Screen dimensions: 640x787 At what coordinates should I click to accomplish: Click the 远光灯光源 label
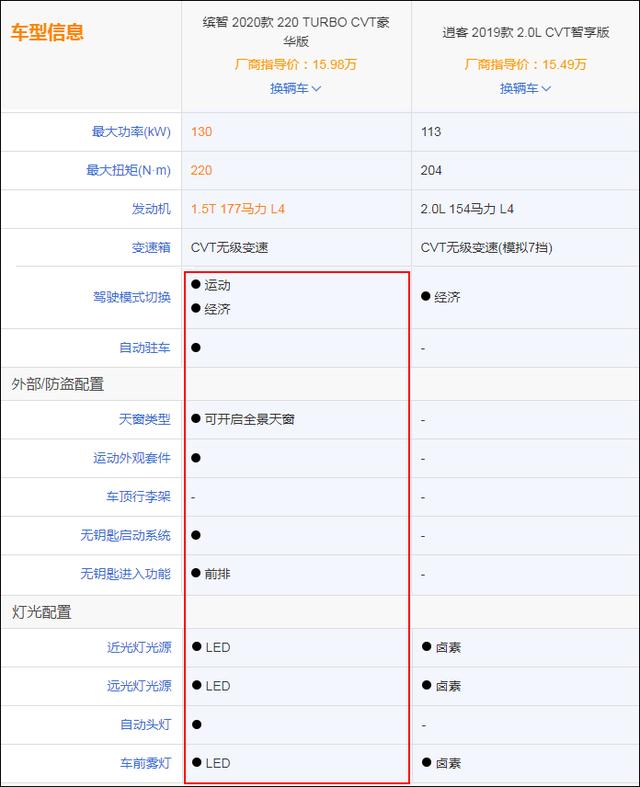pyautogui.click(x=139, y=686)
